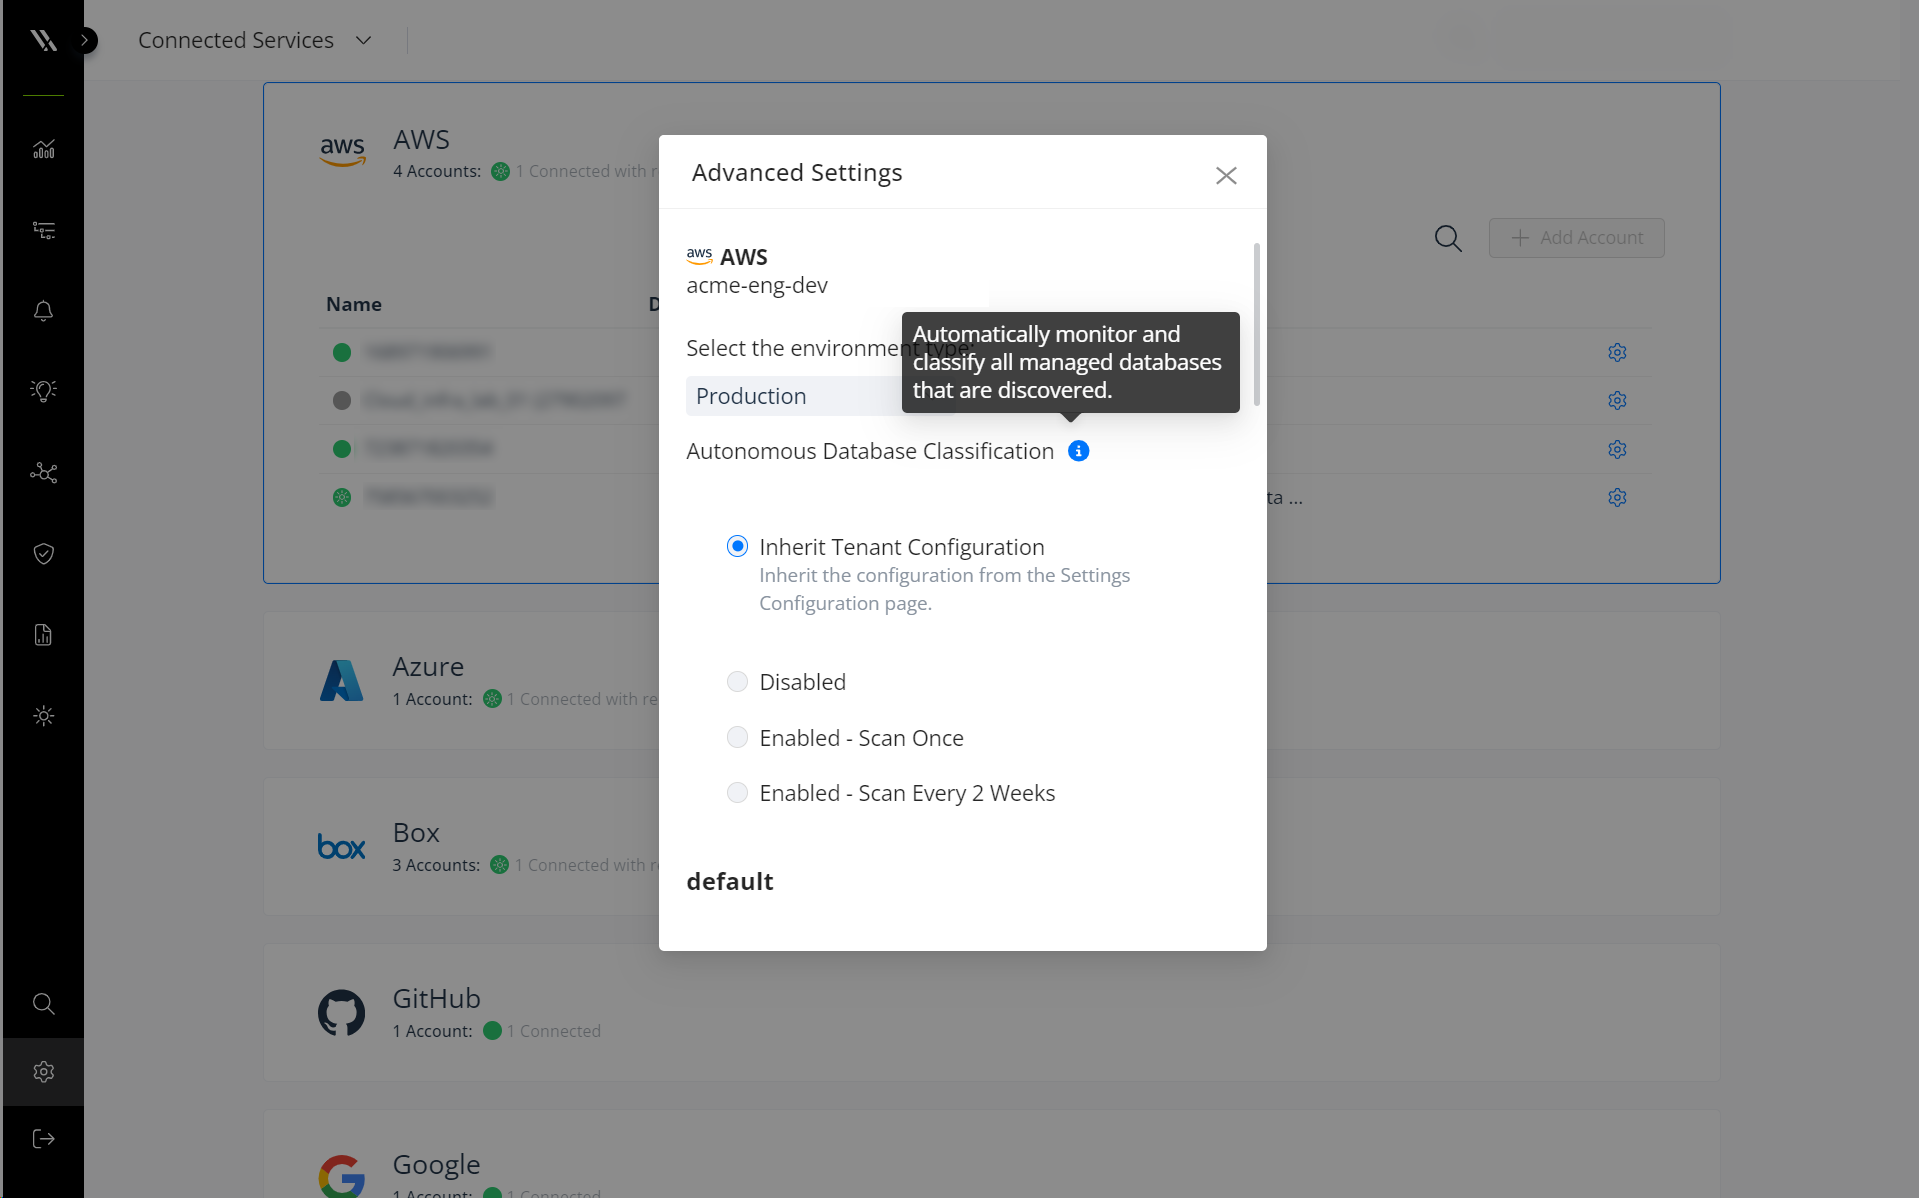
Task: Close the Advanced Settings dialog
Action: [1226, 175]
